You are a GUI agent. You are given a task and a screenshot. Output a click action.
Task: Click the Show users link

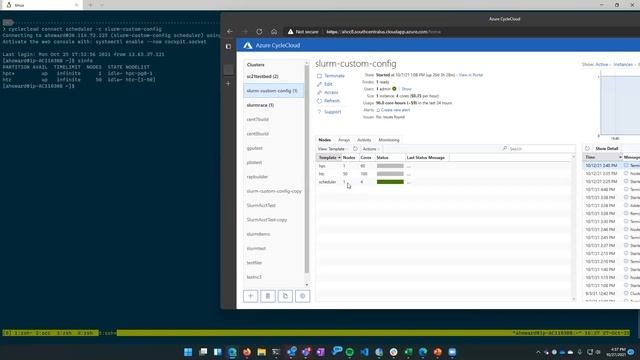pyautogui.click(x=407, y=89)
